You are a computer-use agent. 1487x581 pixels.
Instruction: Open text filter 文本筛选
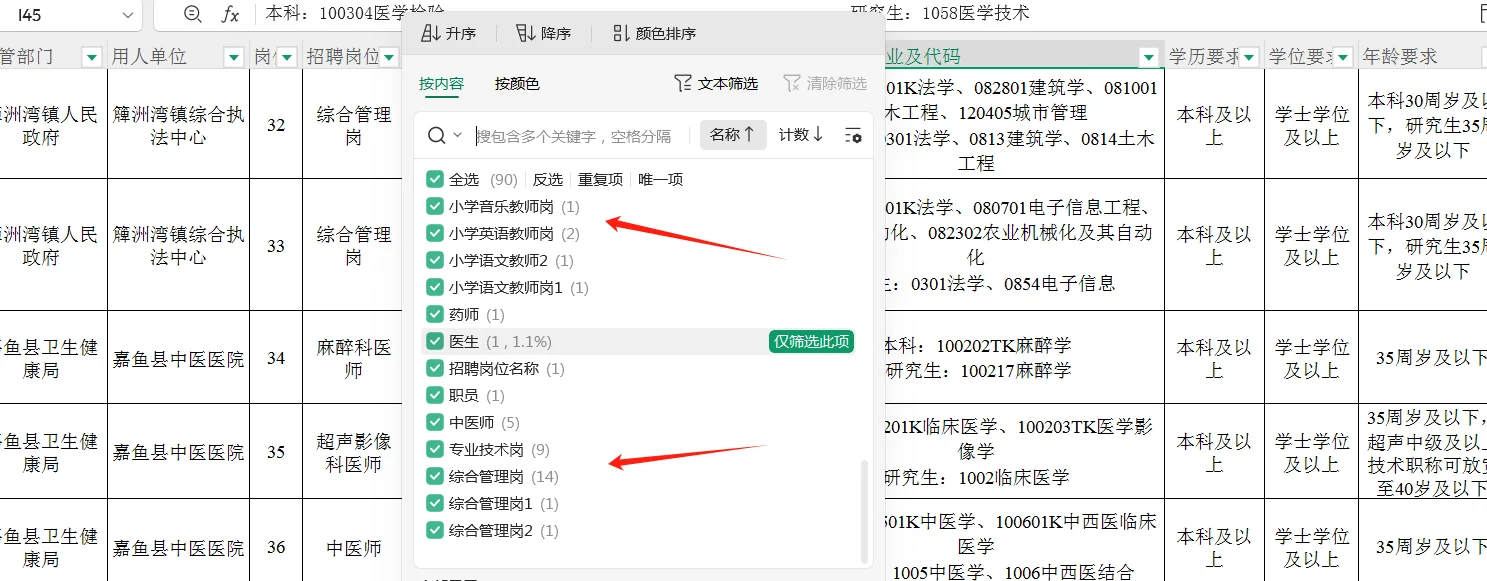pyautogui.click(x=716, y=83)
